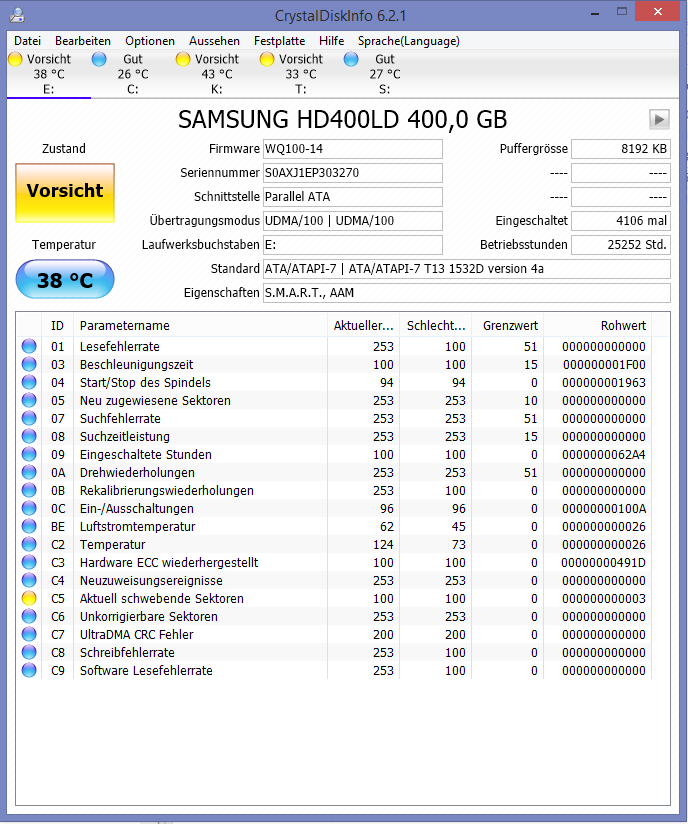Image resolution: width=688 pixels, height=824 pixels.
Task: Click Eingeschaltet value 4106 mal
Action: click(x=621, y=221)
